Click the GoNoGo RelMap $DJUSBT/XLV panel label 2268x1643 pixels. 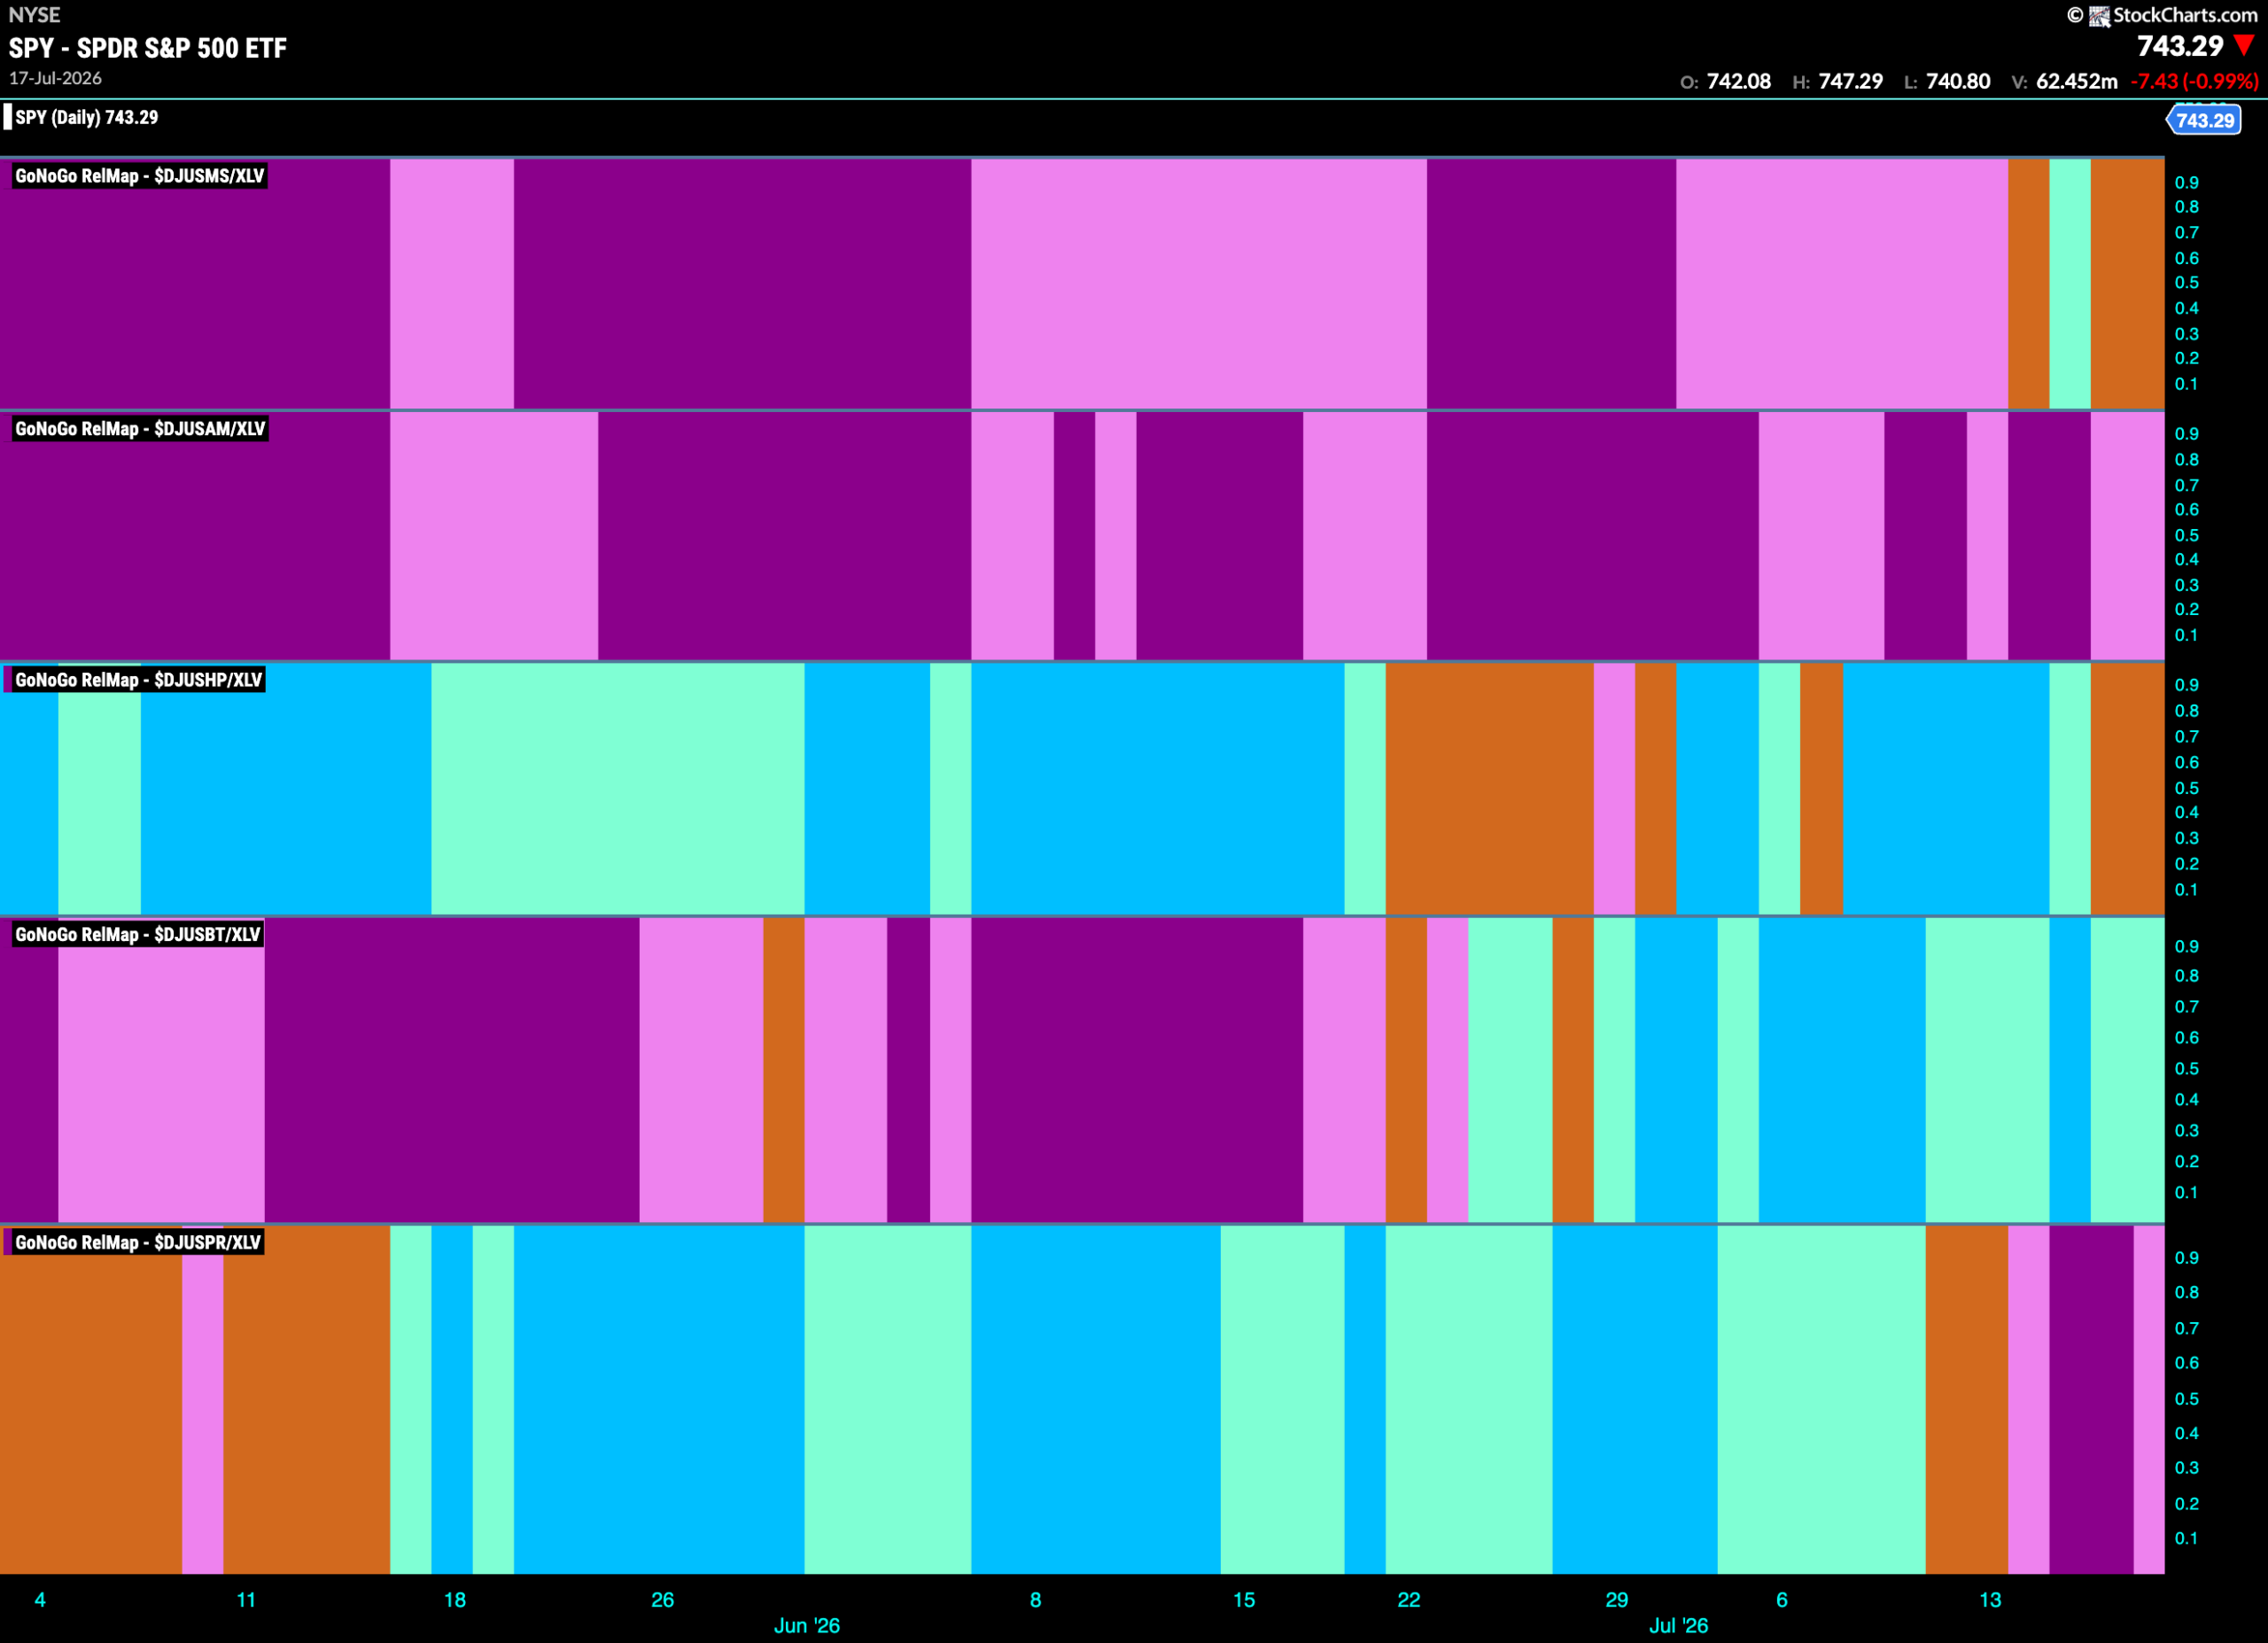[138, 934]
